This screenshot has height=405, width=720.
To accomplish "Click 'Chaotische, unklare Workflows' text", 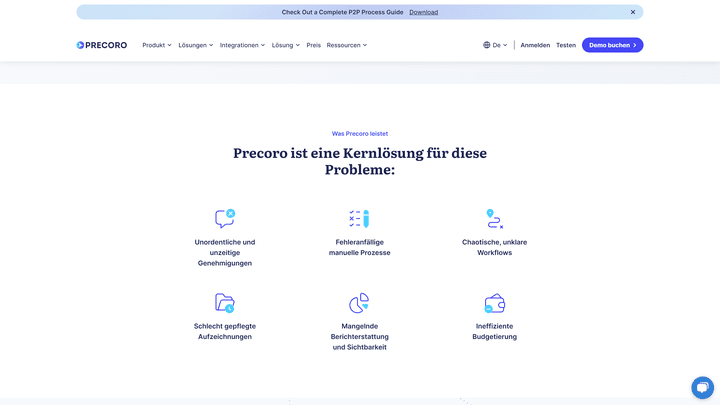I will [x=495, y=247].
